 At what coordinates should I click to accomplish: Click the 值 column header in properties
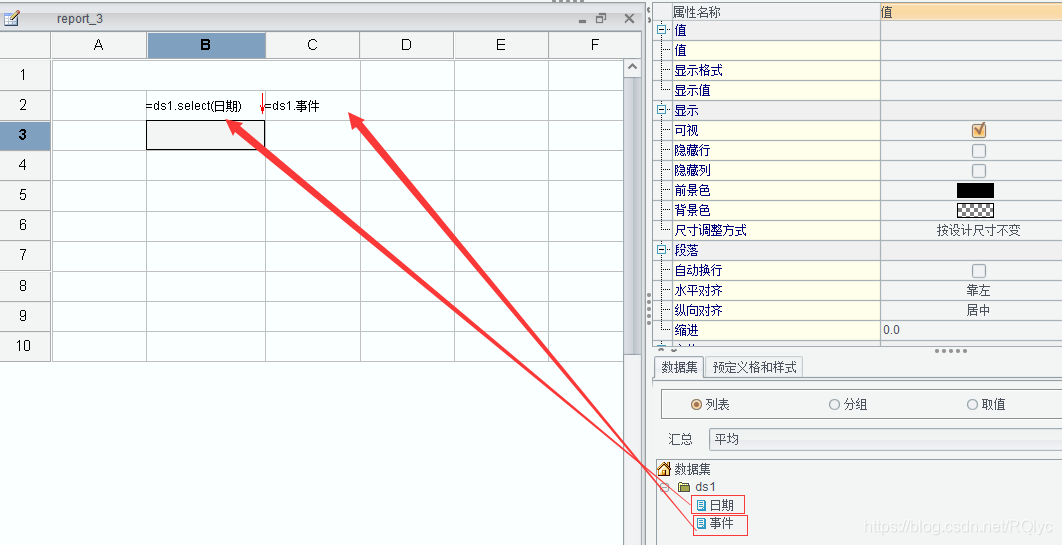[971, 12]
